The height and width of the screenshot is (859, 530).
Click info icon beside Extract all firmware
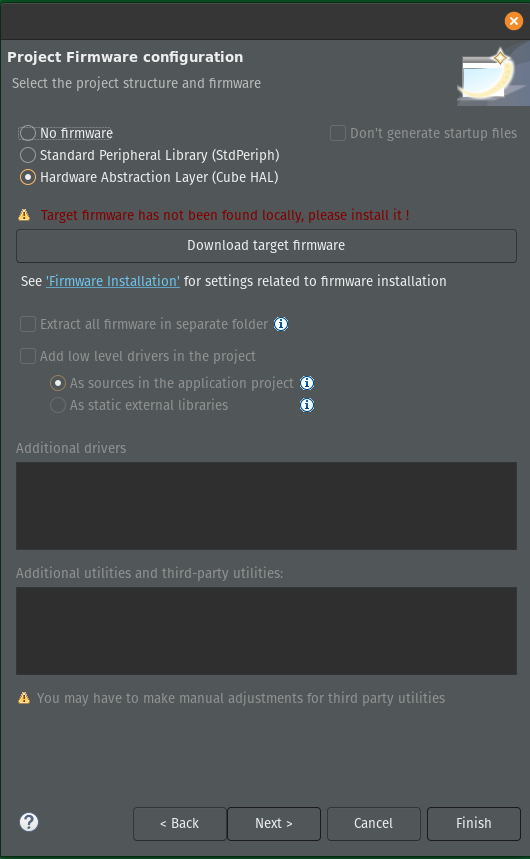coord(281,324)
